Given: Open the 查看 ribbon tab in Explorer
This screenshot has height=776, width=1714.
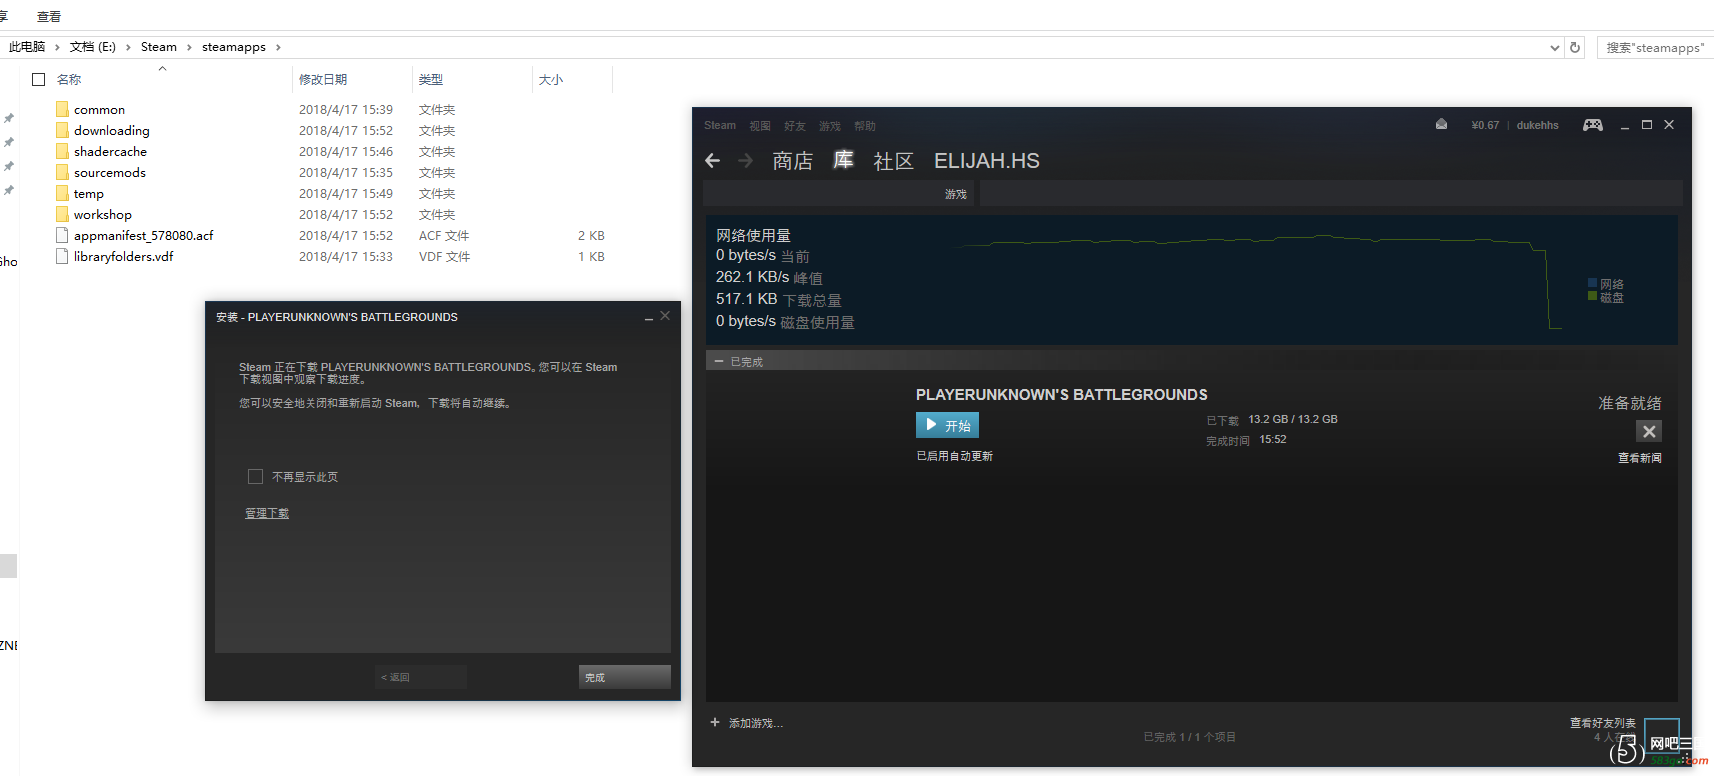Looking at the screenshot, I should click(49, 16).
